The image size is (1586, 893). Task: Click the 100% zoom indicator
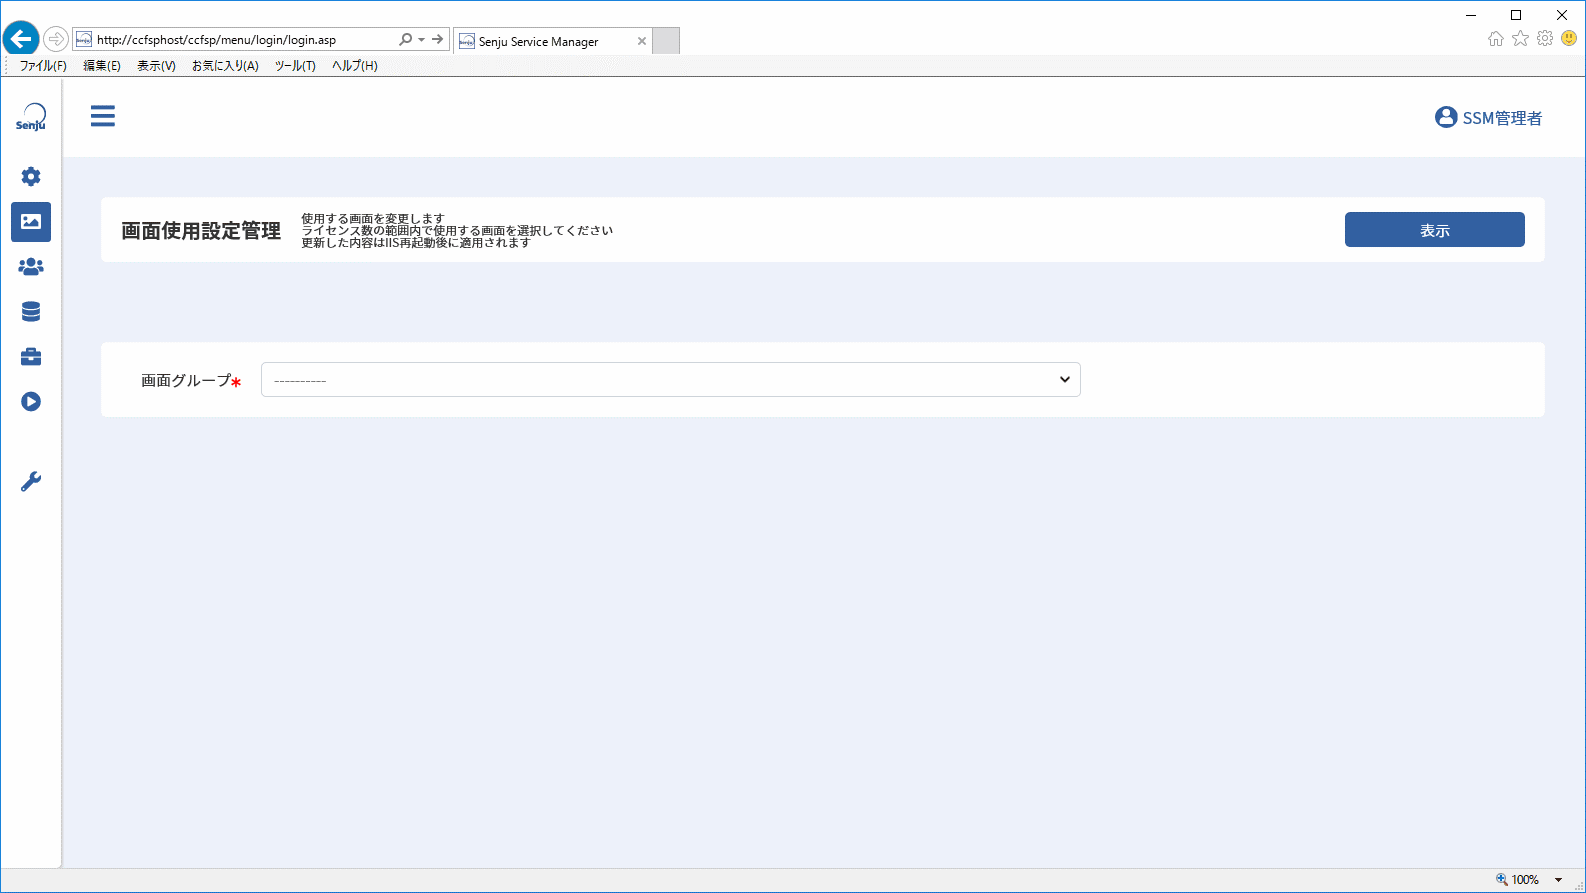pyautogui.click(x=1525, y=880)
